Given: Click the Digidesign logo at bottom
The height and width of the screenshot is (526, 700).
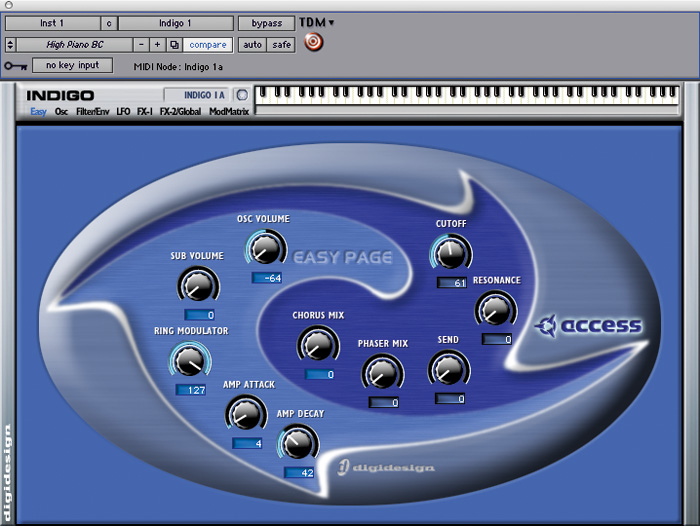Looking at the screenshot, I should pyautogui.click(x=386, y=467).
